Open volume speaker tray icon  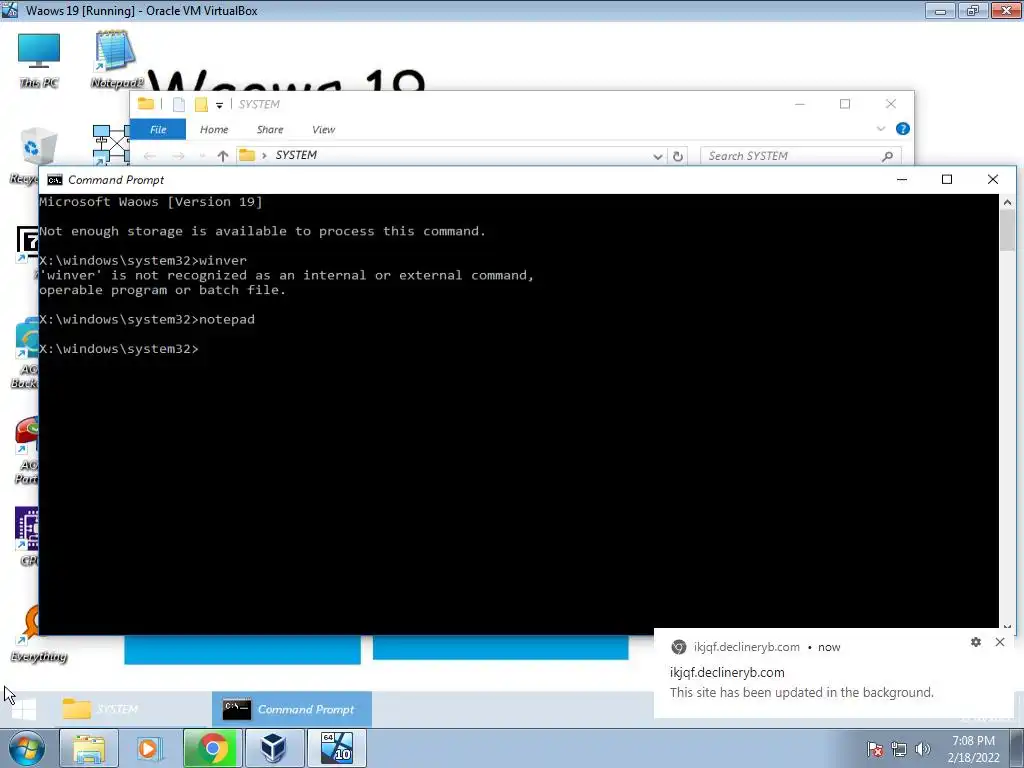click(922, 749)
